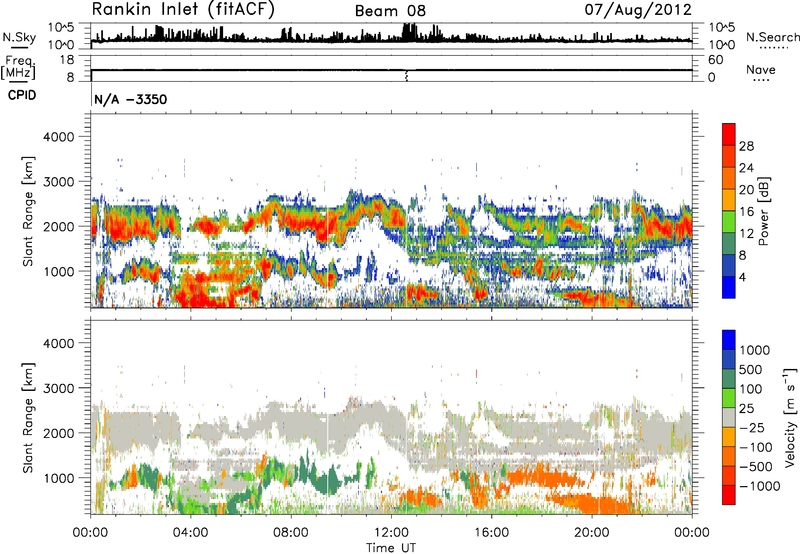This screenshot has width=800, height=554.
Task: Click the 'Slant Range [km]' label on velocity panel
Action: (x=28, y=417)
